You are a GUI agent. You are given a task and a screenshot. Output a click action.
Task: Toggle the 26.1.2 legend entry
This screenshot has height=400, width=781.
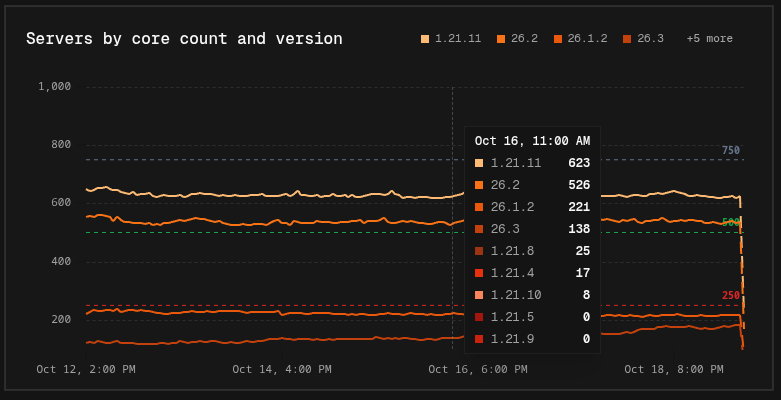(580, 39)
